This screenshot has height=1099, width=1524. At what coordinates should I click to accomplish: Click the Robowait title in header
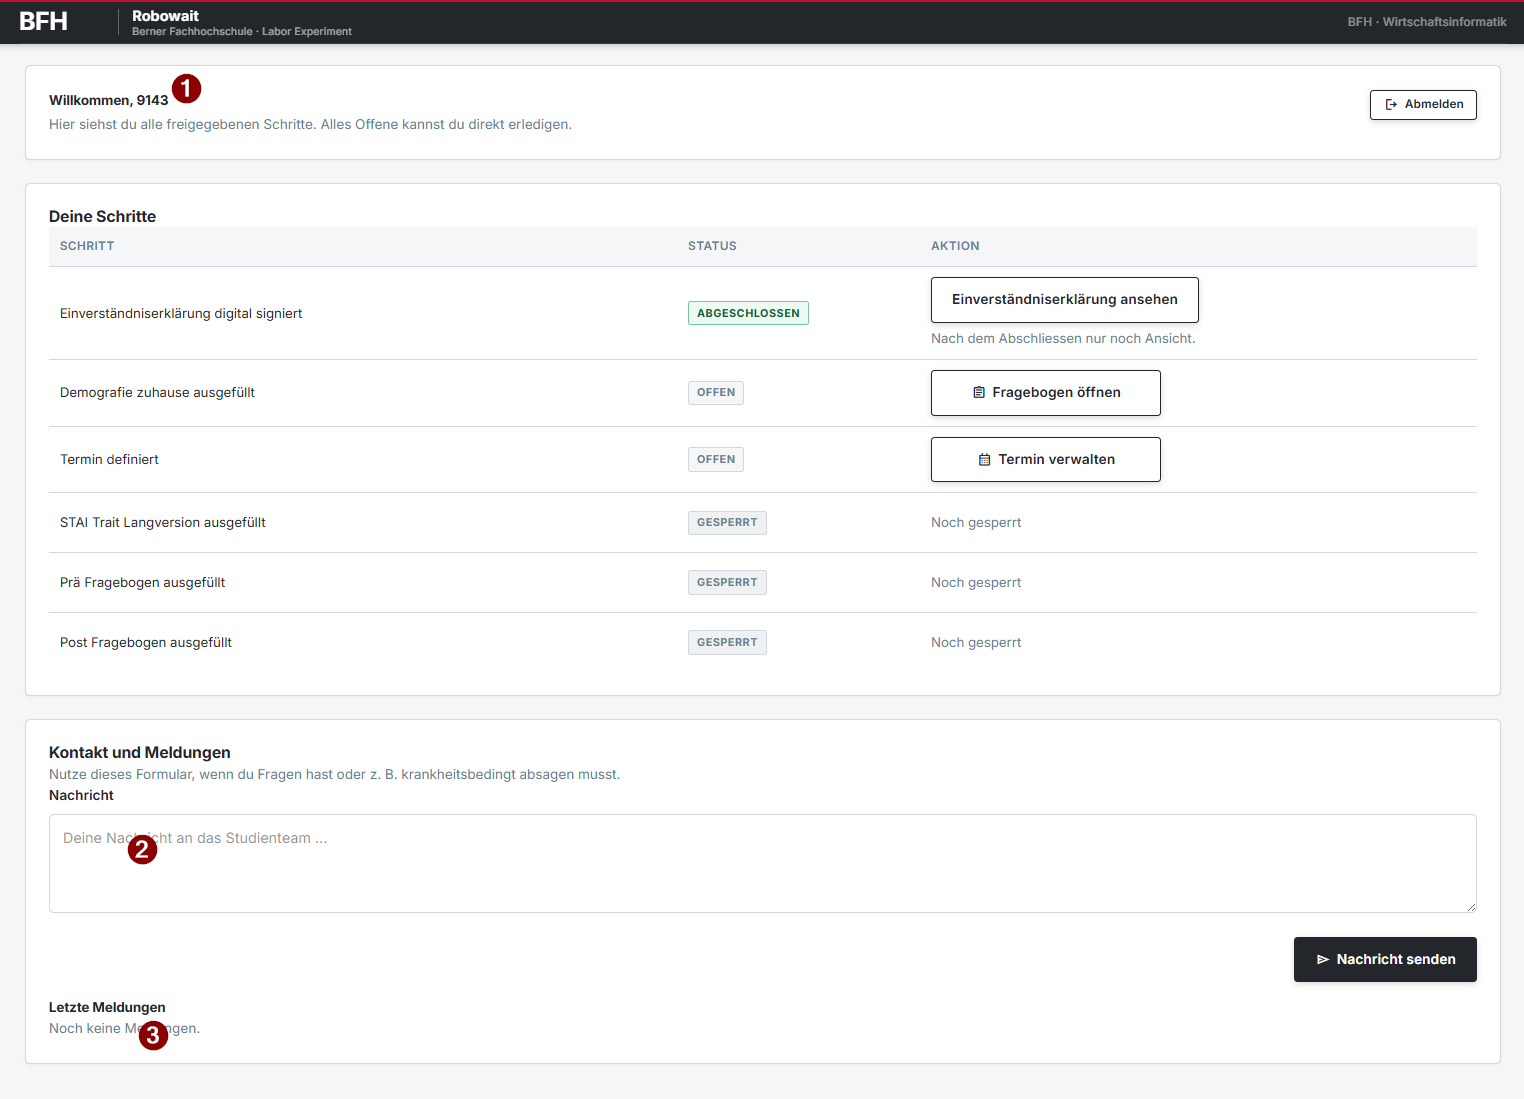click(165, 16)
